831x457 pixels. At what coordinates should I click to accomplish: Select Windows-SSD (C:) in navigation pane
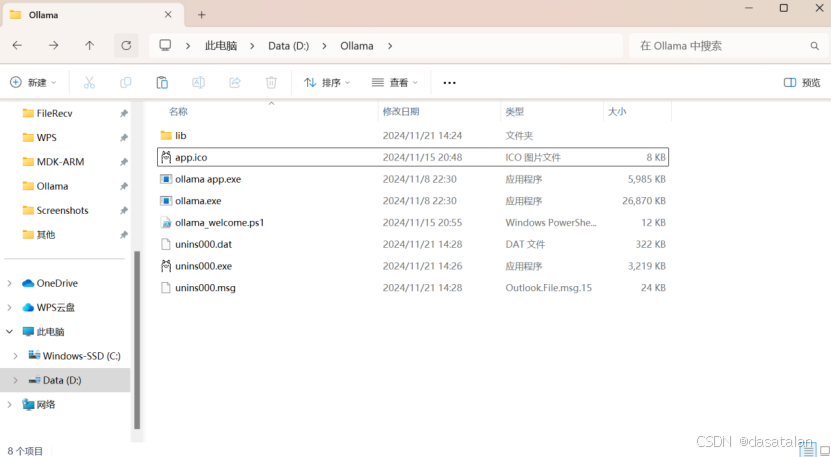tap(82, 356)
